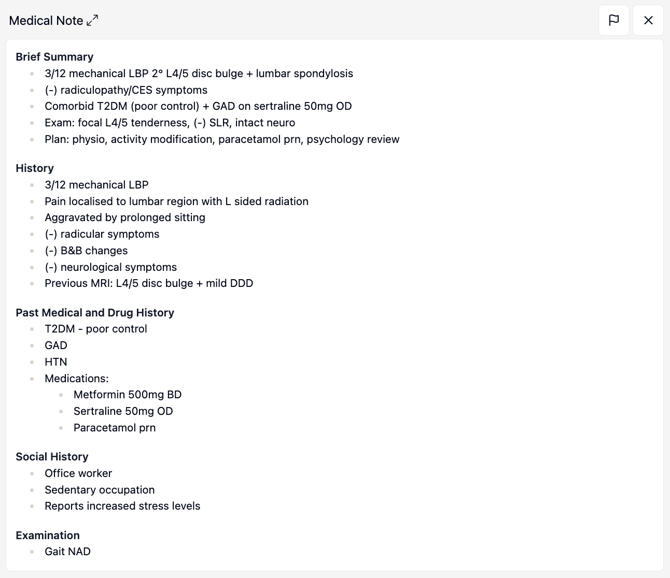Screen dimensions: 670x578
Task: Click the Past Medical and Drug History heading
Action: (95, 313)
